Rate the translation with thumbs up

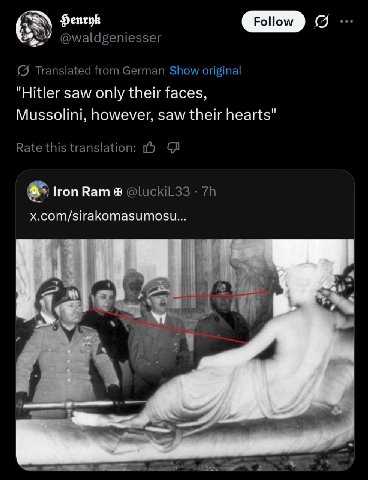149,147
